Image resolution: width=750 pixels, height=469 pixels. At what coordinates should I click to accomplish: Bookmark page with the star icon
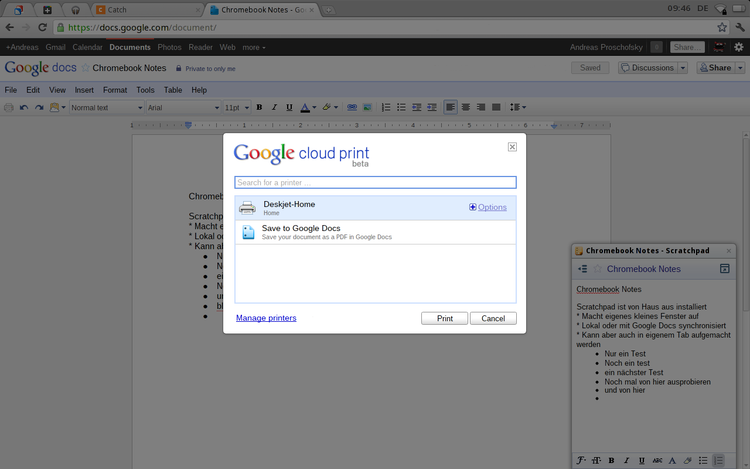pos(722,27)
